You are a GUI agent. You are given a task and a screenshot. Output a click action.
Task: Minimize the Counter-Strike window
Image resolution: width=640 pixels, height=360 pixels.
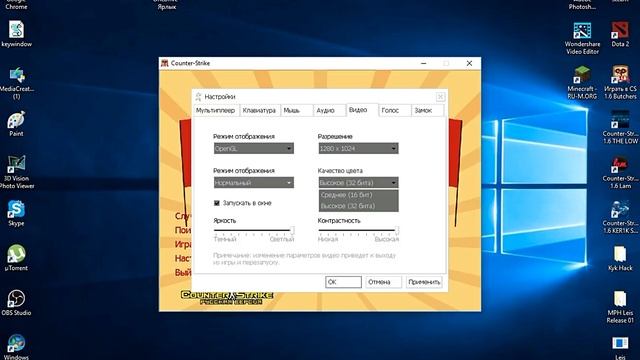point(424,63)
